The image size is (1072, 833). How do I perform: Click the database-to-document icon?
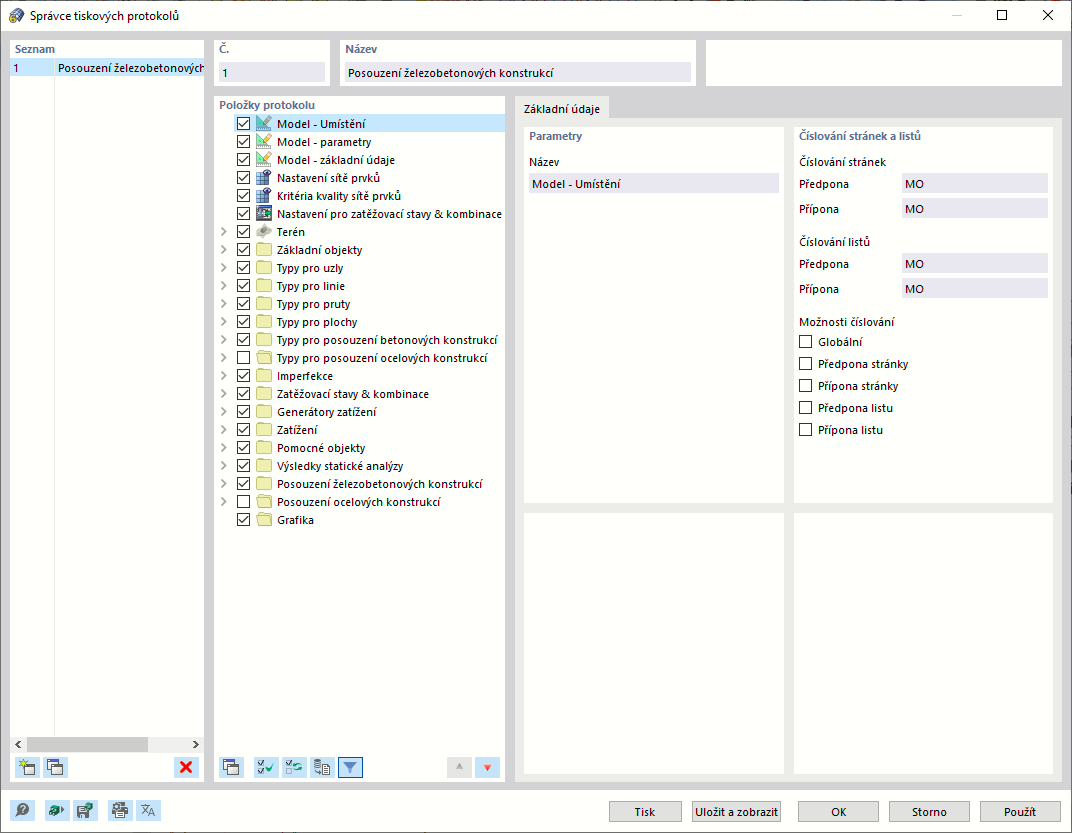[322, 767]
